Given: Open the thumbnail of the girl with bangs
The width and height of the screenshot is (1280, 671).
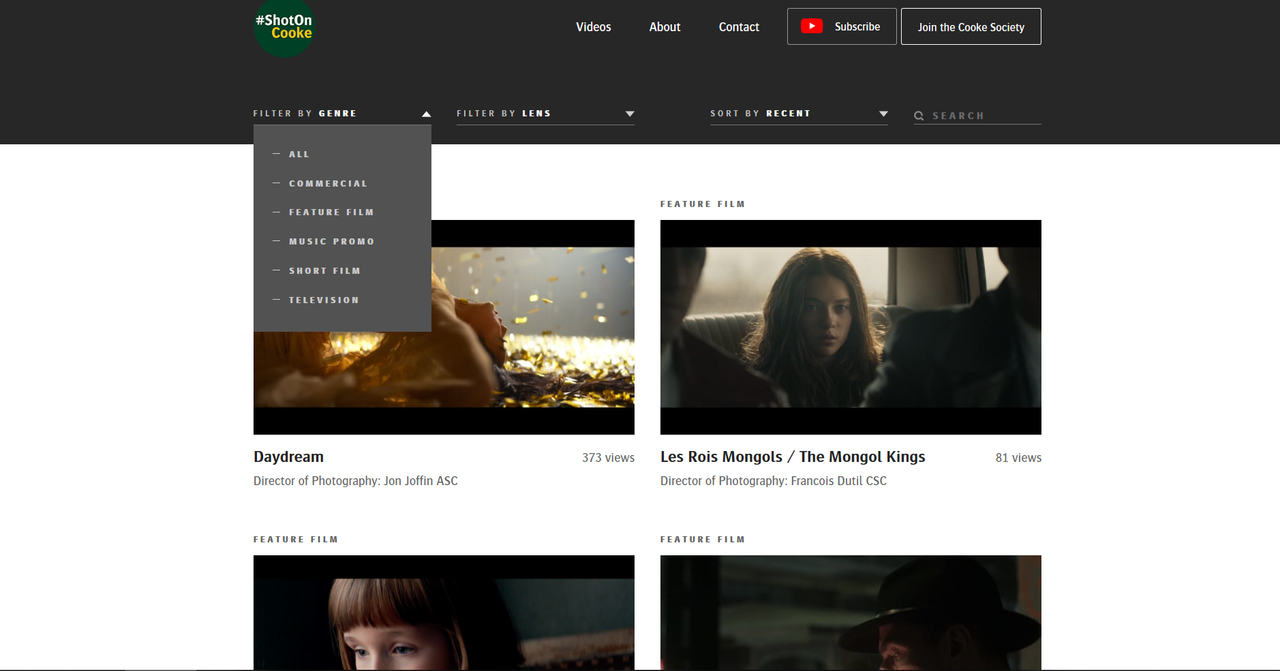Looking at the screenshot, I should [x=444, y=613].
